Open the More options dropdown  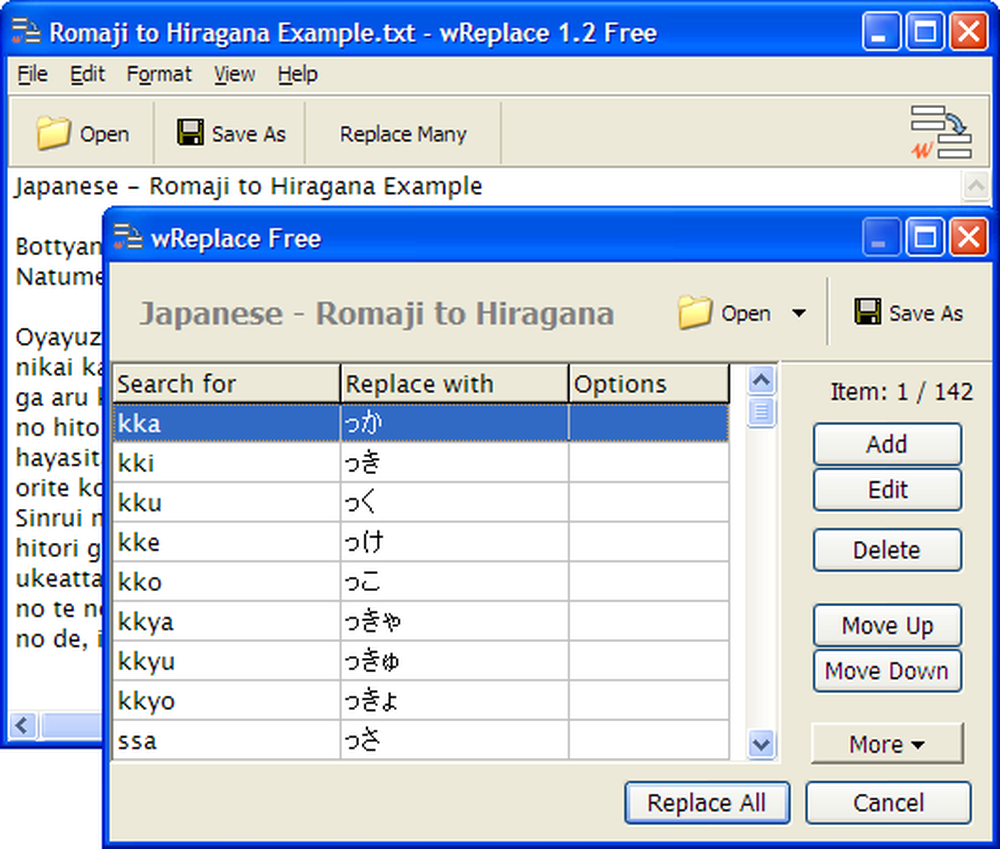click(x=887, y=743)
